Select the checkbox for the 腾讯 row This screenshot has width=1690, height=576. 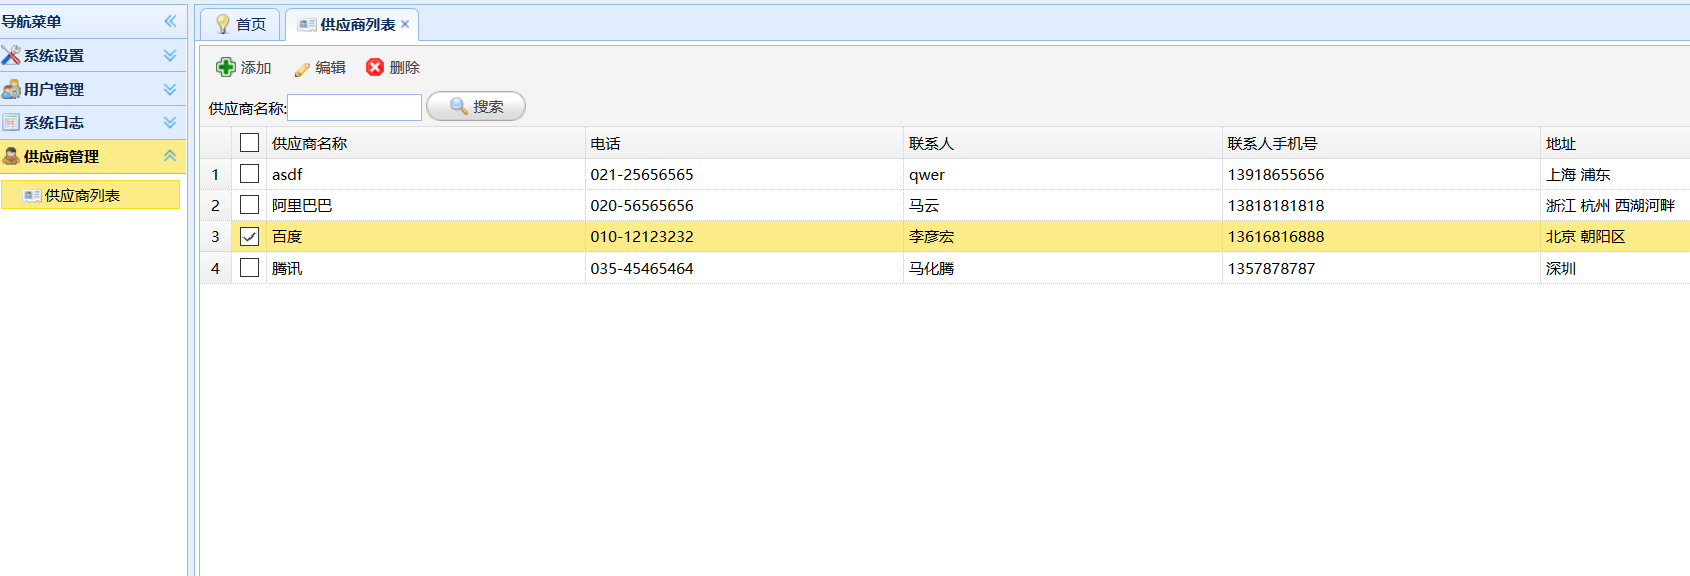click(x=249, y=268)
